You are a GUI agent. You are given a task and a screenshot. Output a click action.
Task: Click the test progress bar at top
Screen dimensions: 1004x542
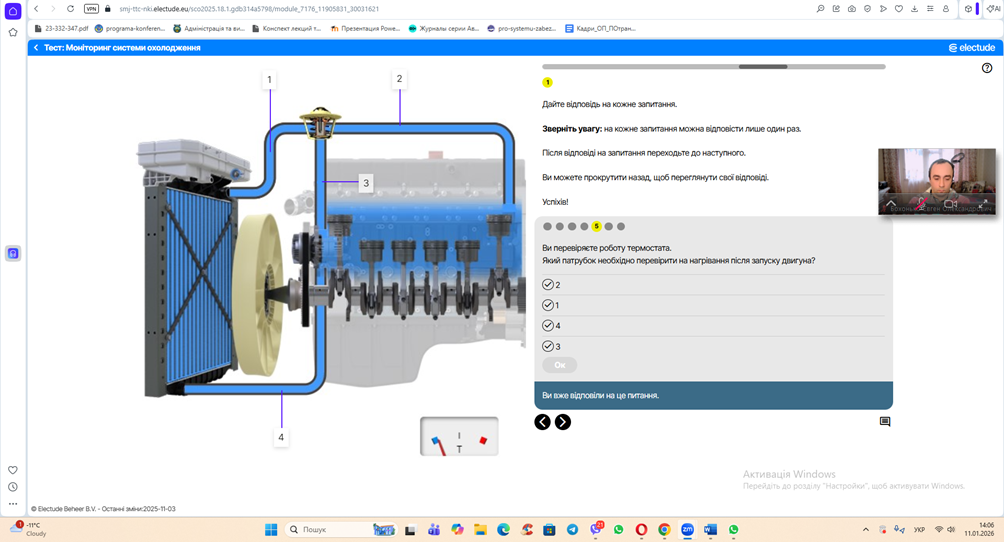(713, 67)
